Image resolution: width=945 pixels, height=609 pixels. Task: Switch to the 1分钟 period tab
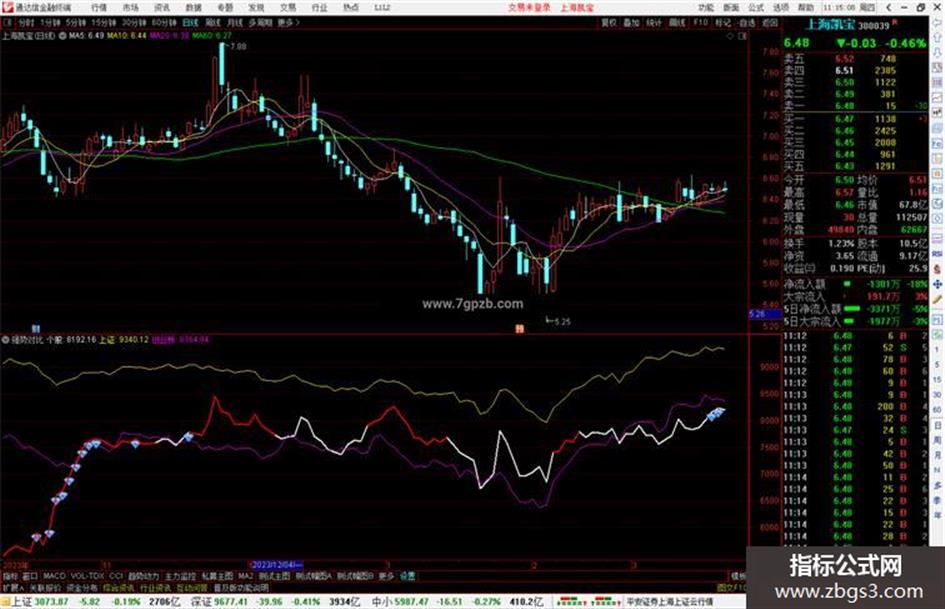pyautogui.click(x=51, y=22)
